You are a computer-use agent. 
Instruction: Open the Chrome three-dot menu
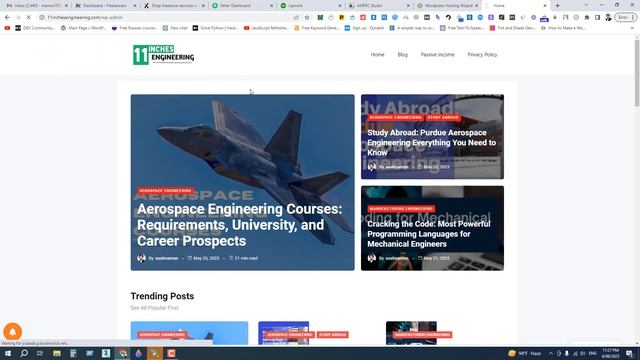pyautogui.click(x=633, y=18)
